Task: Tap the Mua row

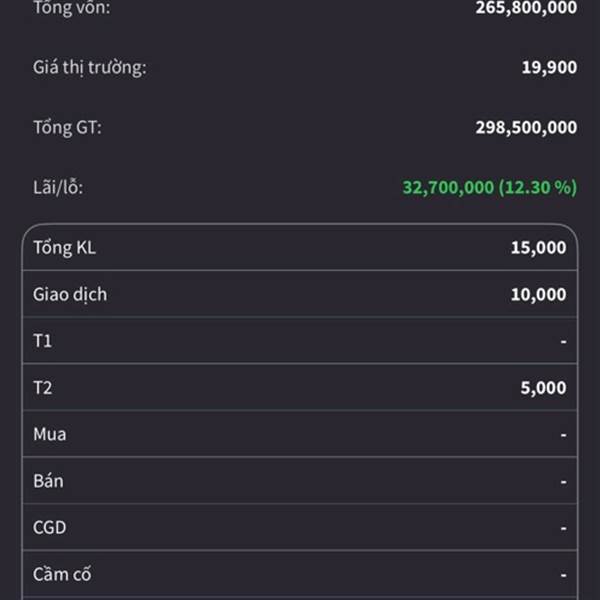Action: pyautogui.click(x=300, y=434)
